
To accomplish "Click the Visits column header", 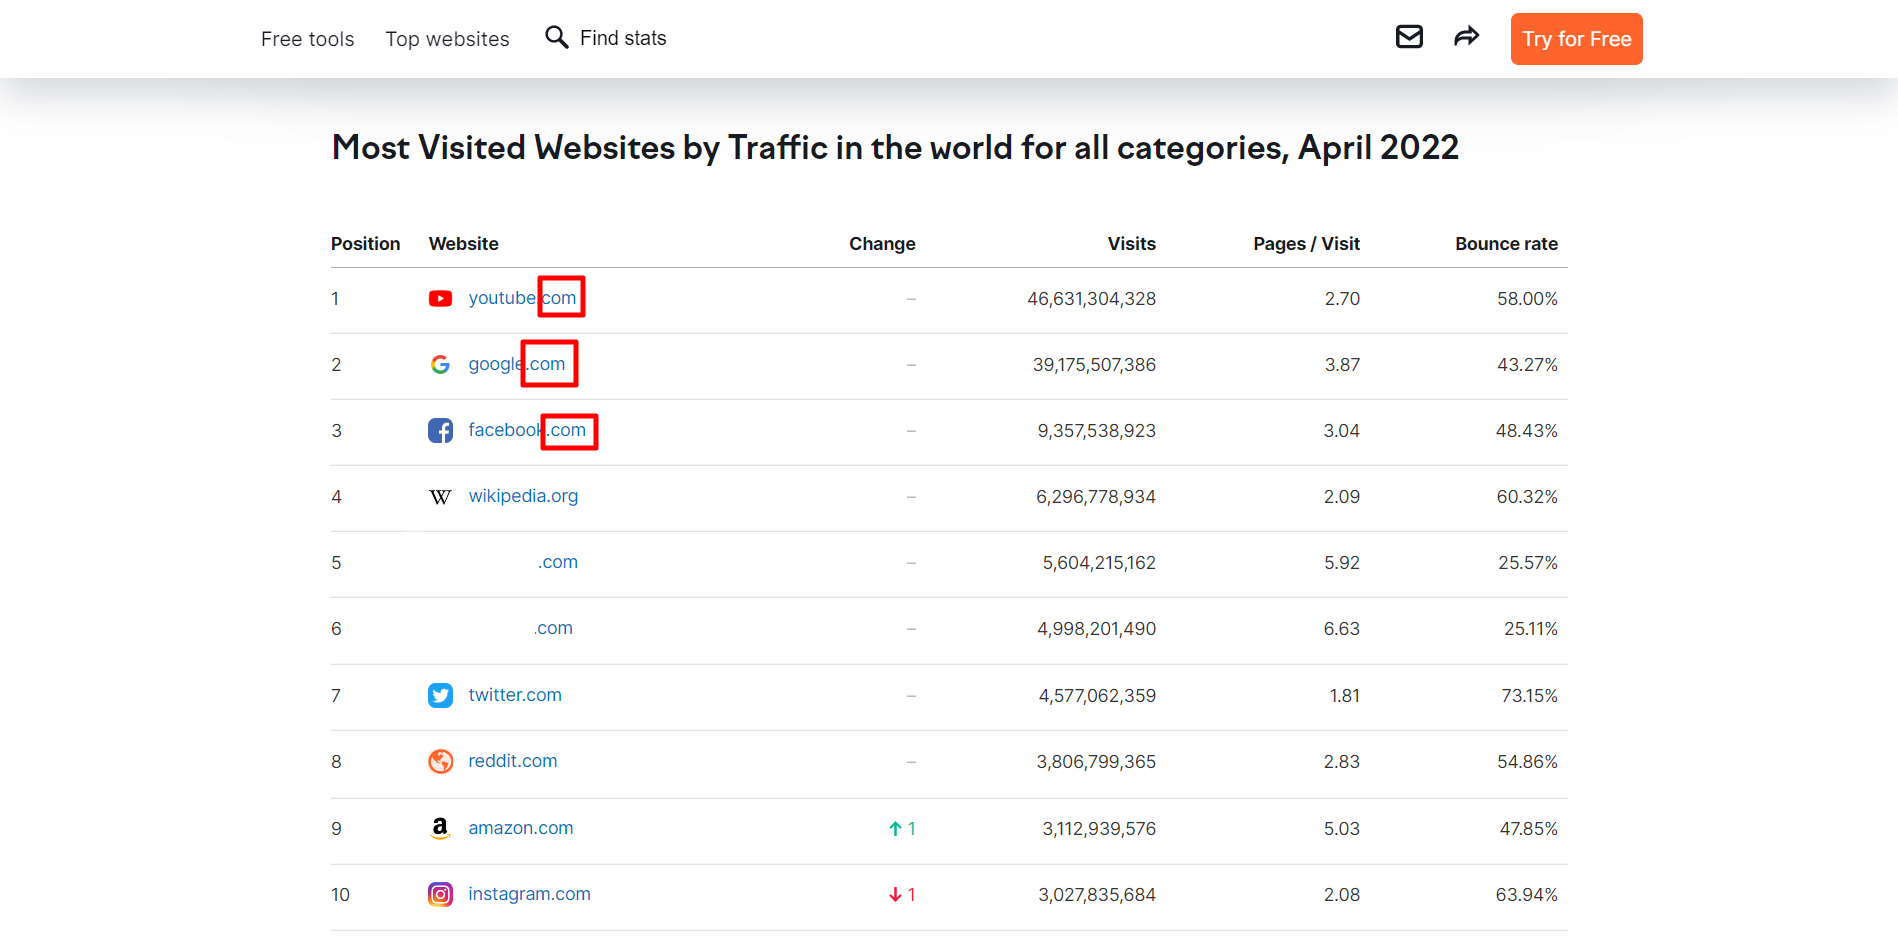I will coord(1131,244).
